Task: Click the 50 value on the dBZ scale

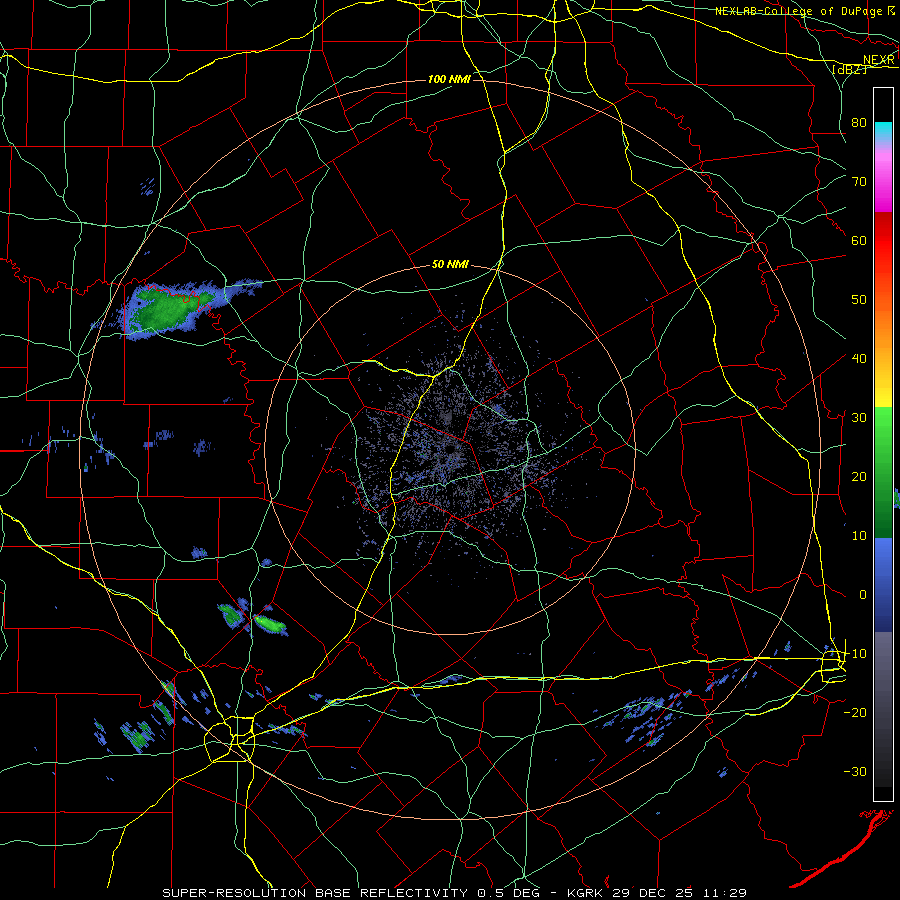Action: (x=859, y=300)
